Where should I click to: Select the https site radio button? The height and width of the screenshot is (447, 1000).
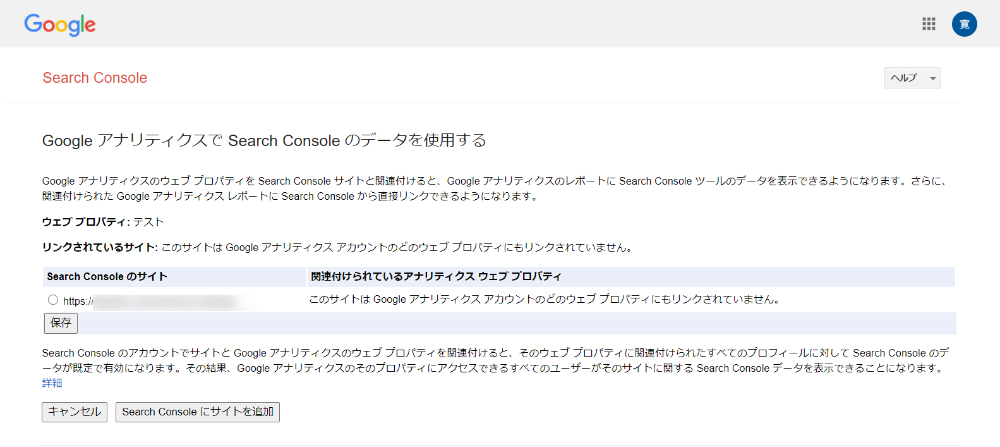coord(52,299)
